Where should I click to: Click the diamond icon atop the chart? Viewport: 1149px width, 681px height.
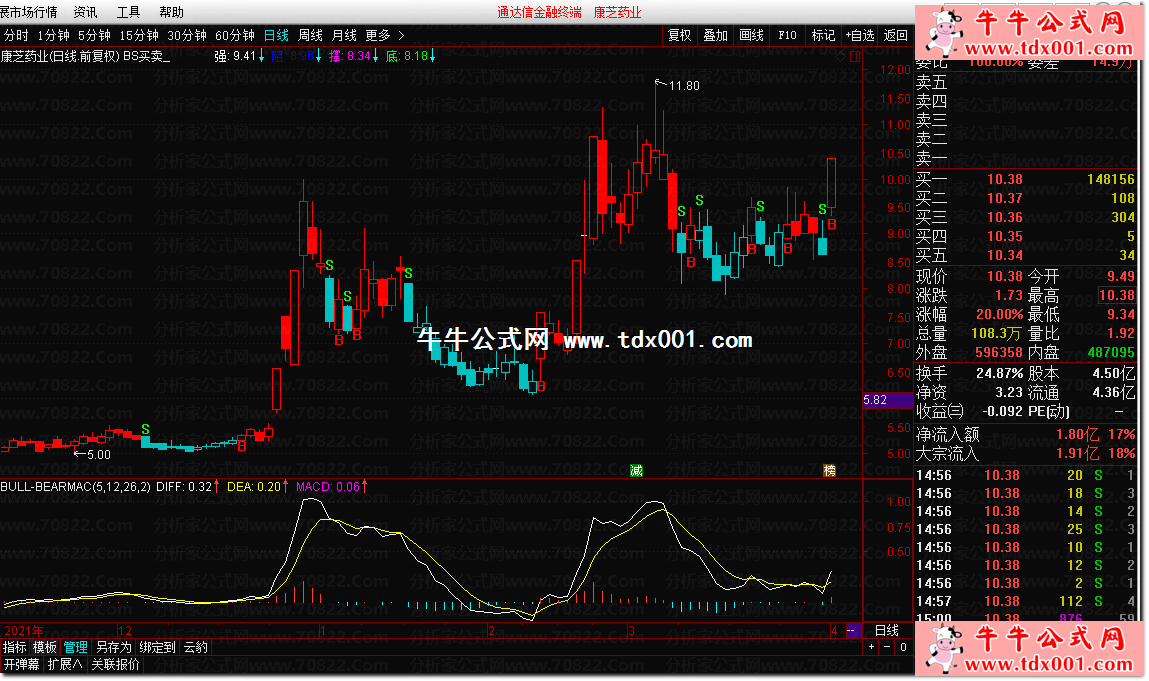(x=840, y=56)
